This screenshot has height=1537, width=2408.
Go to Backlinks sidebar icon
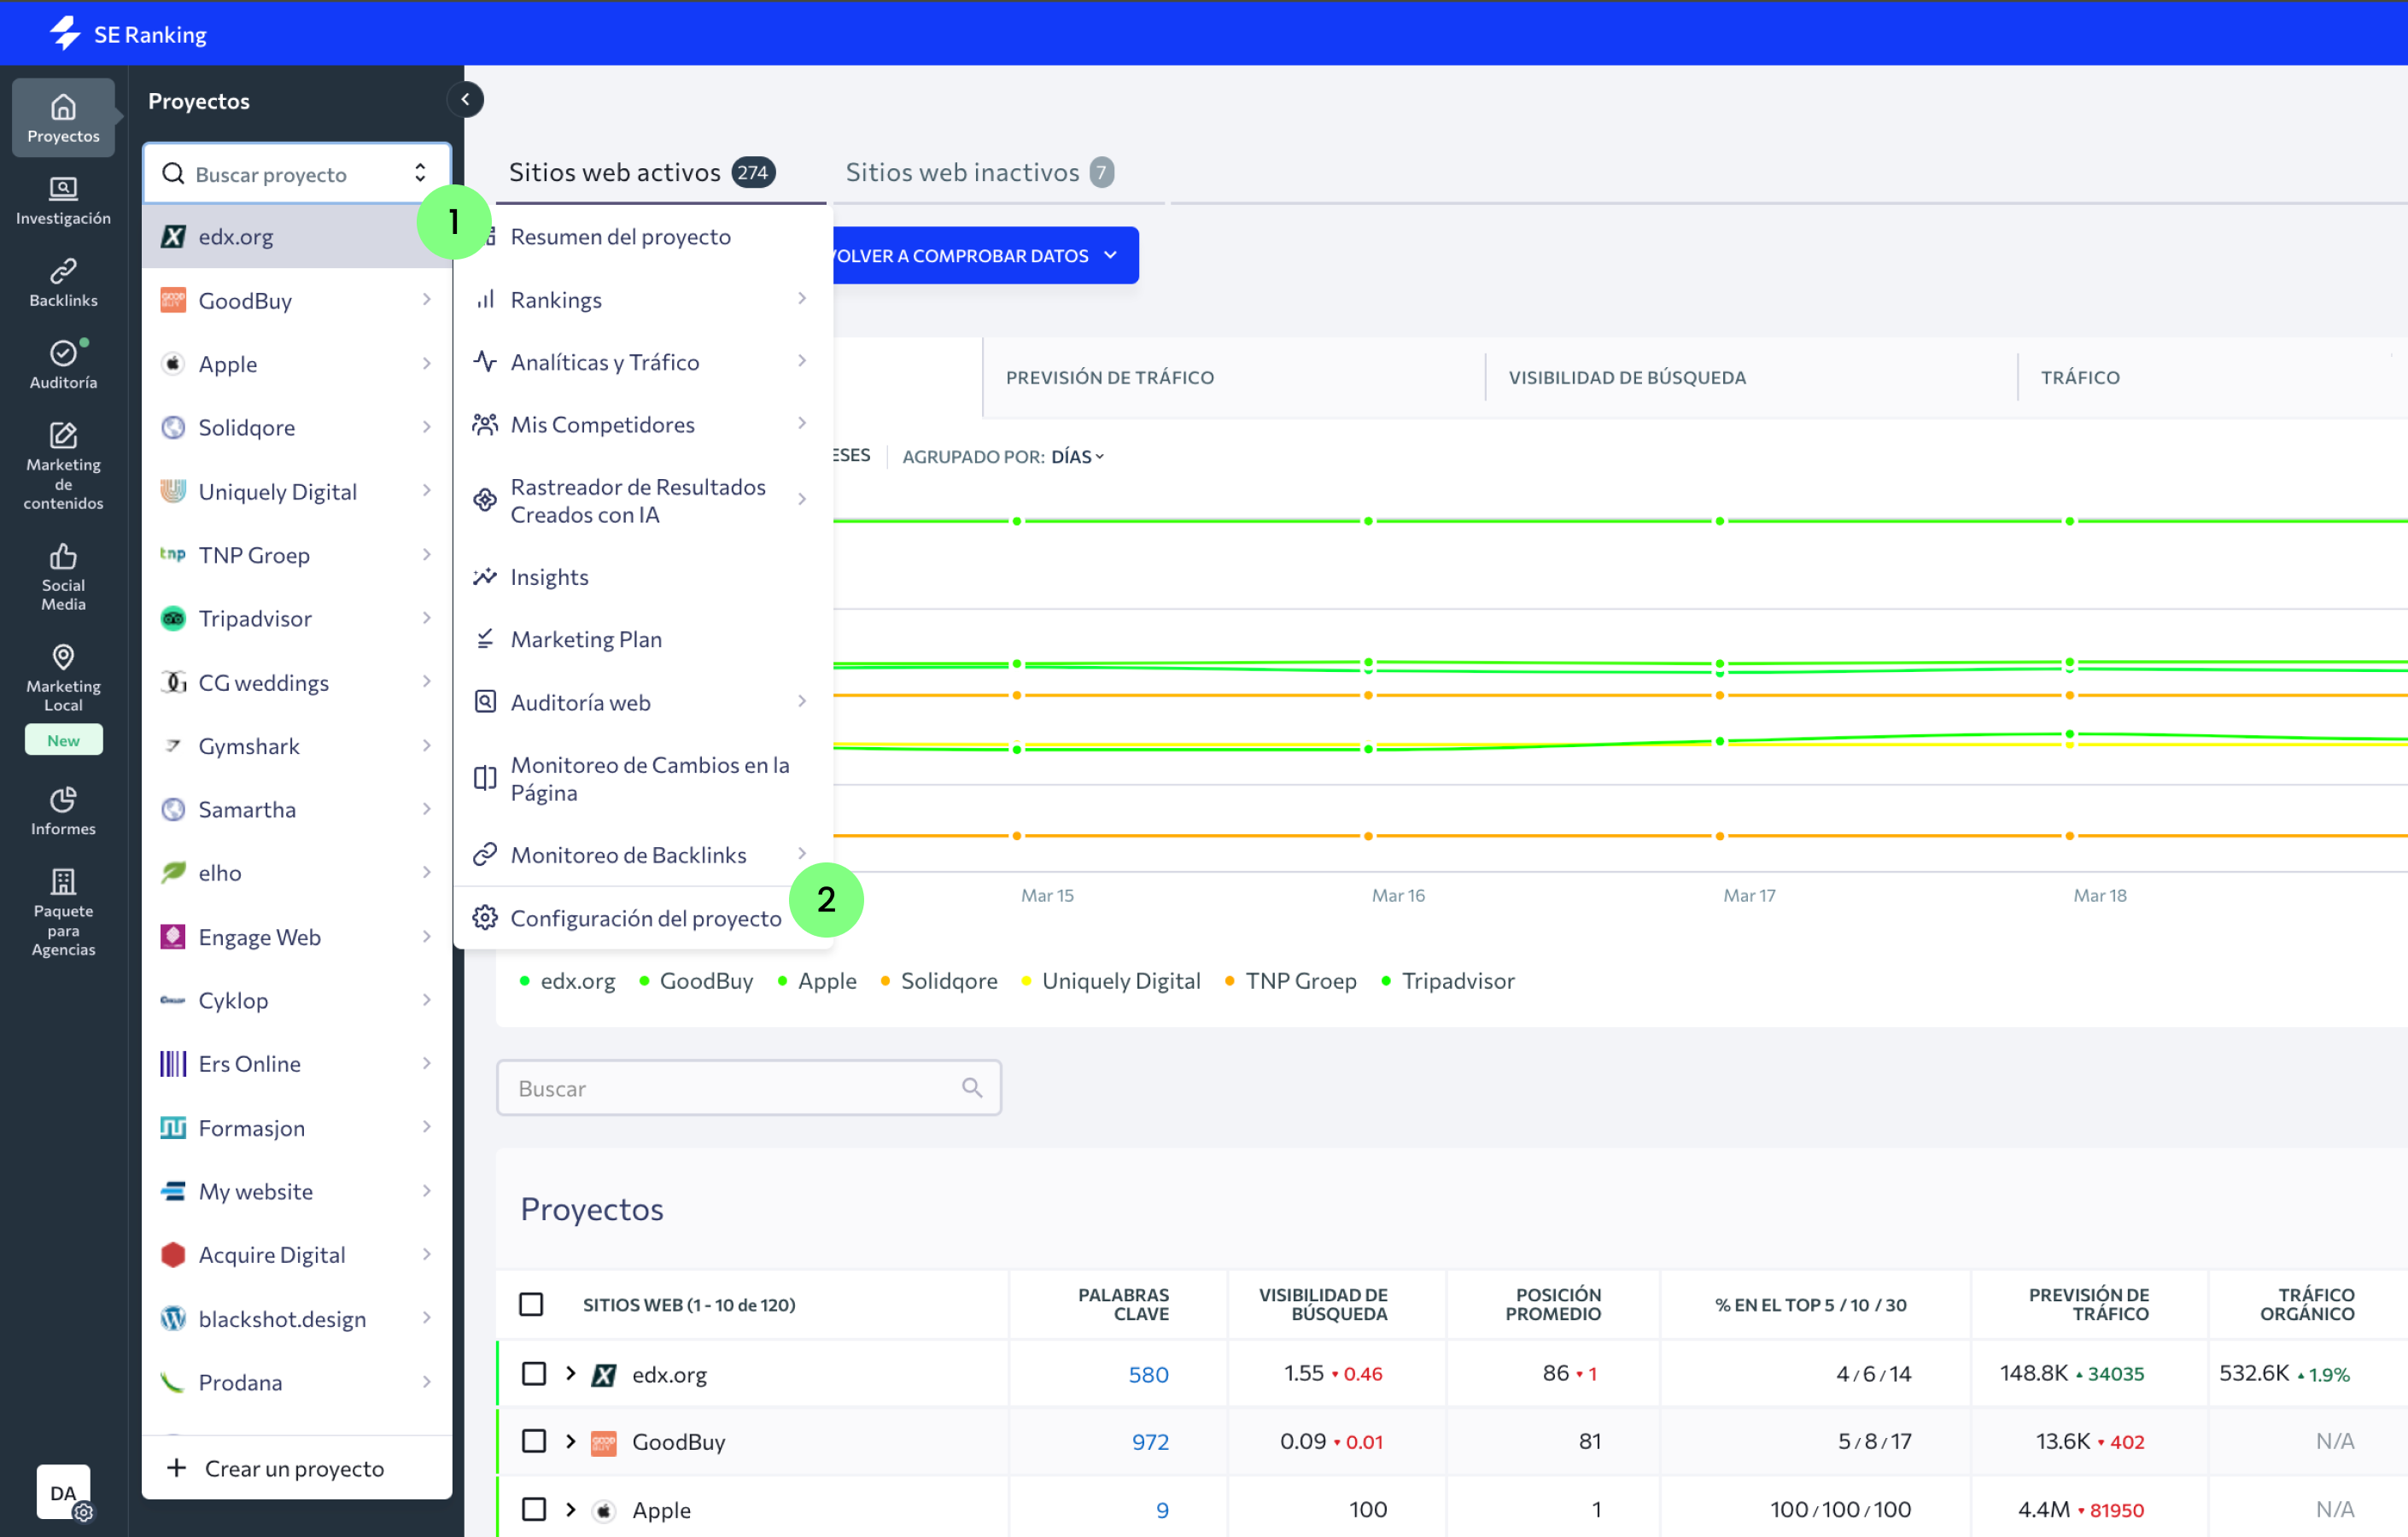(63, 270)
